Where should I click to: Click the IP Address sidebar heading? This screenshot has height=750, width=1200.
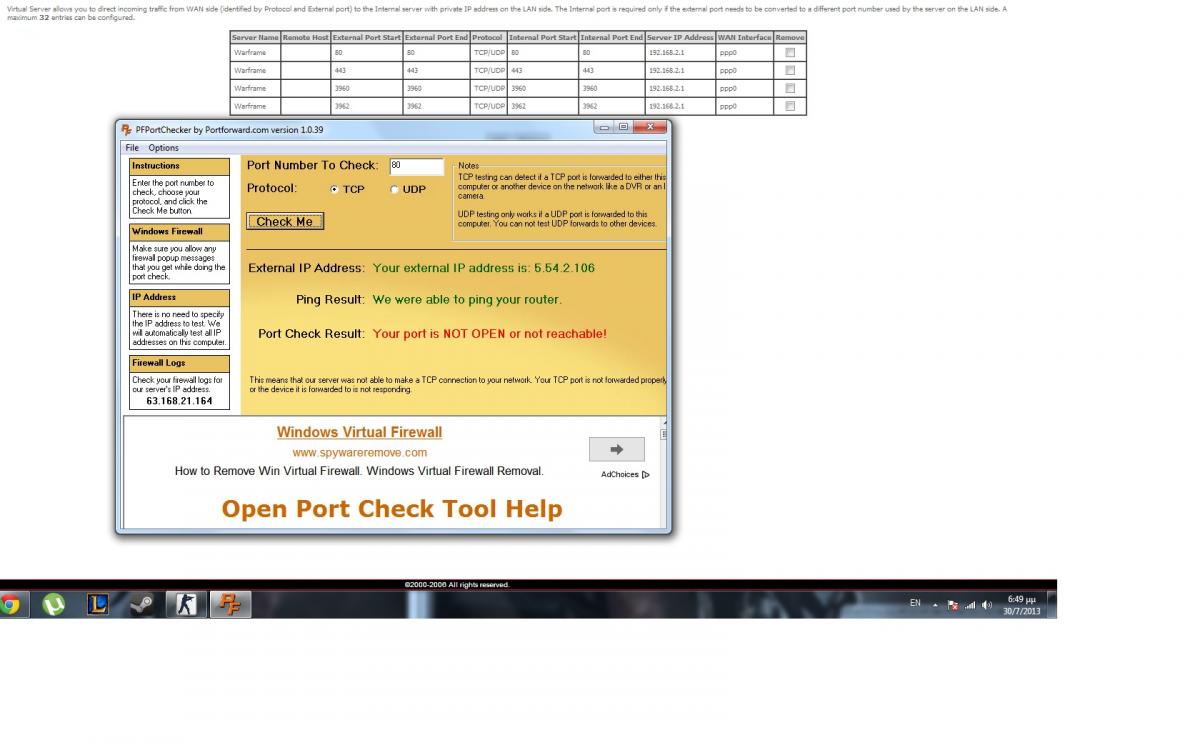pos(179,297)
